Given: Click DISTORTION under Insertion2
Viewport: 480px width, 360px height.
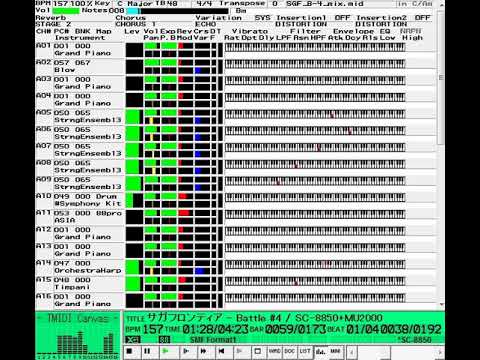Looking at the screenshot, I should click(381, 24).
